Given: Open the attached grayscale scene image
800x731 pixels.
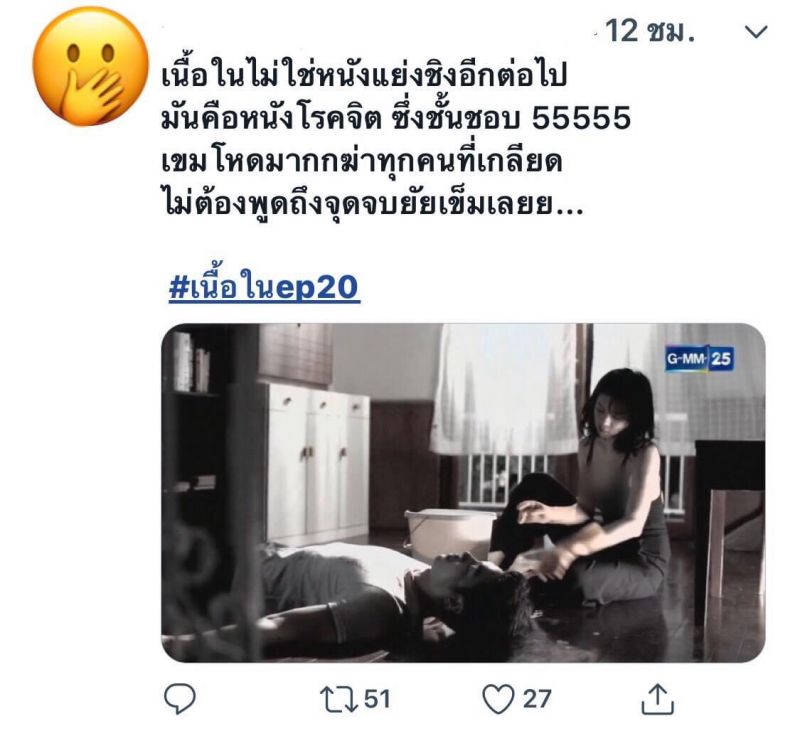Looking at the screenshot, I should coord(463,493).
